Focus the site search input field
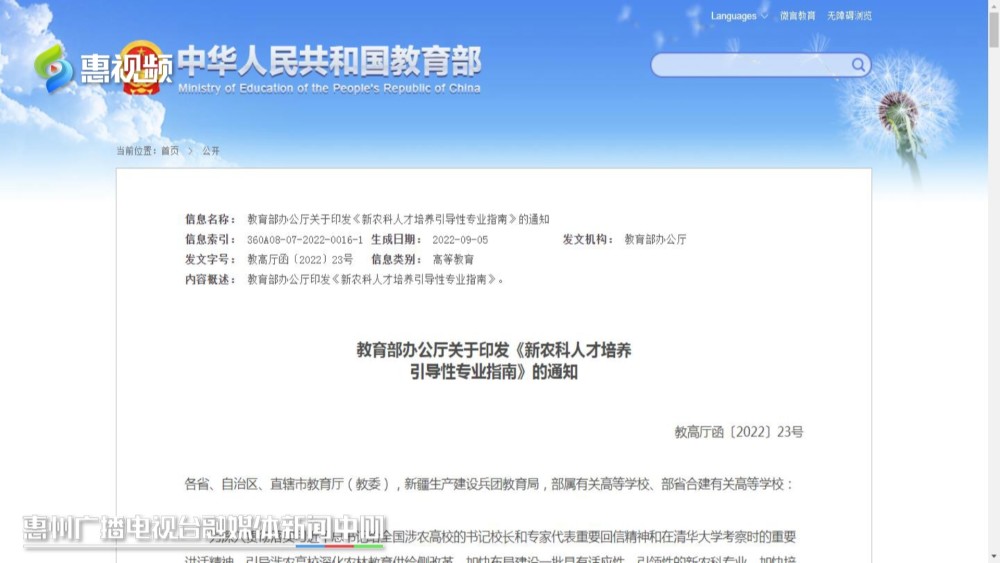The height and width of the screenshot is (563, 1000). click(x=750, y=65)
